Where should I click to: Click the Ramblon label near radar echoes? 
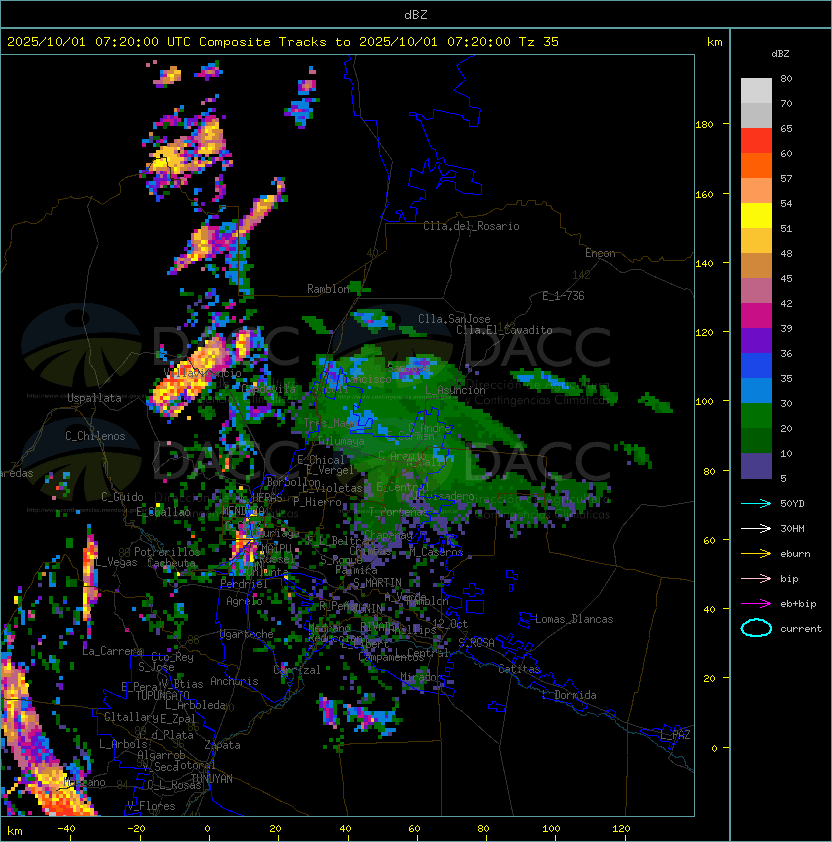(328, 289)
